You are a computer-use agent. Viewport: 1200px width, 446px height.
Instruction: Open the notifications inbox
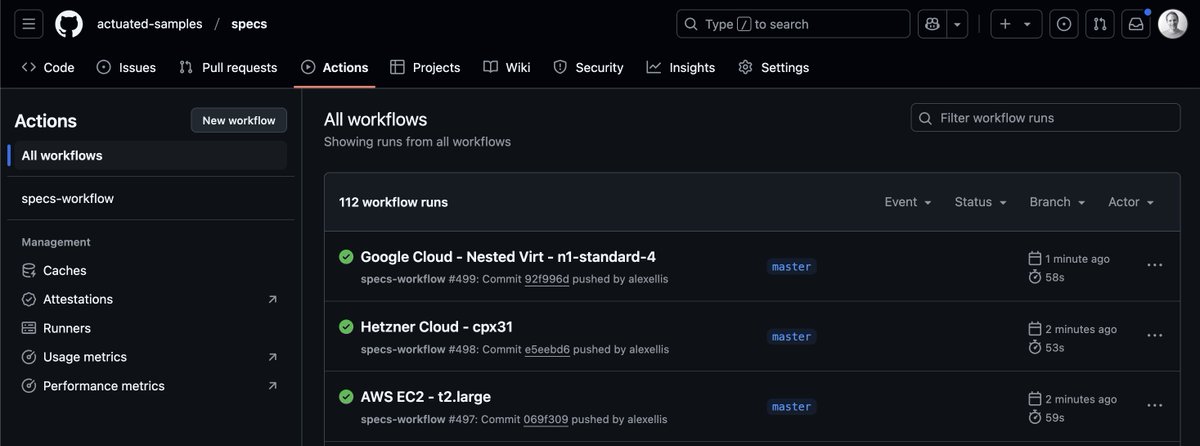point(1136,24)
